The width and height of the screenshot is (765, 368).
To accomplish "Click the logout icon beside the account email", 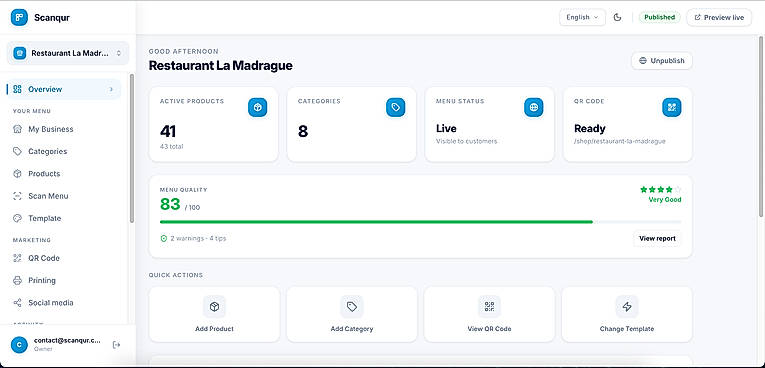I will [116, 345].
